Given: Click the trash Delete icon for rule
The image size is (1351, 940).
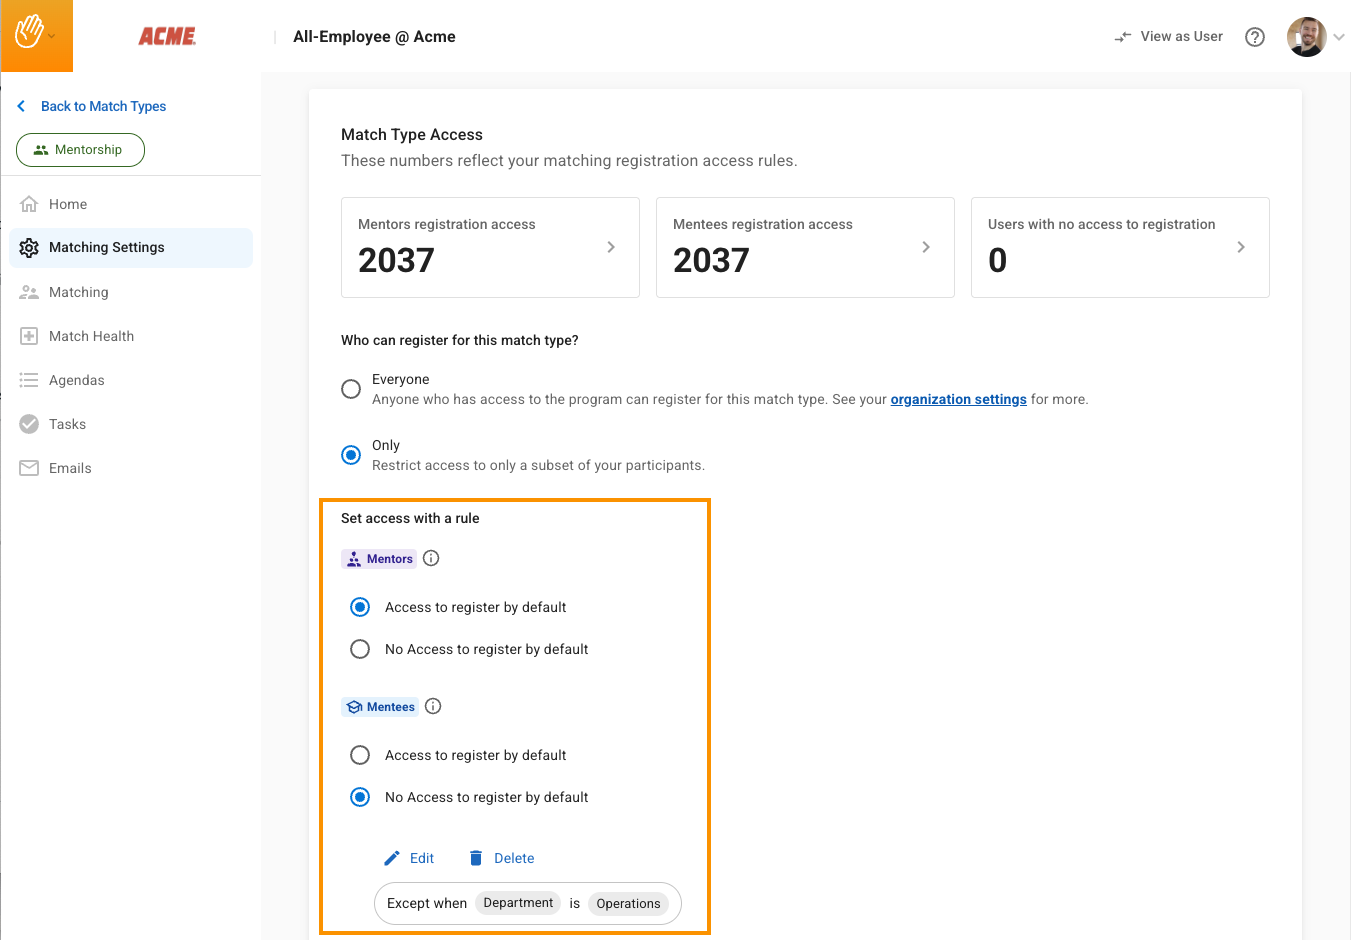Looking at the screenshot, I should [476, 858].
